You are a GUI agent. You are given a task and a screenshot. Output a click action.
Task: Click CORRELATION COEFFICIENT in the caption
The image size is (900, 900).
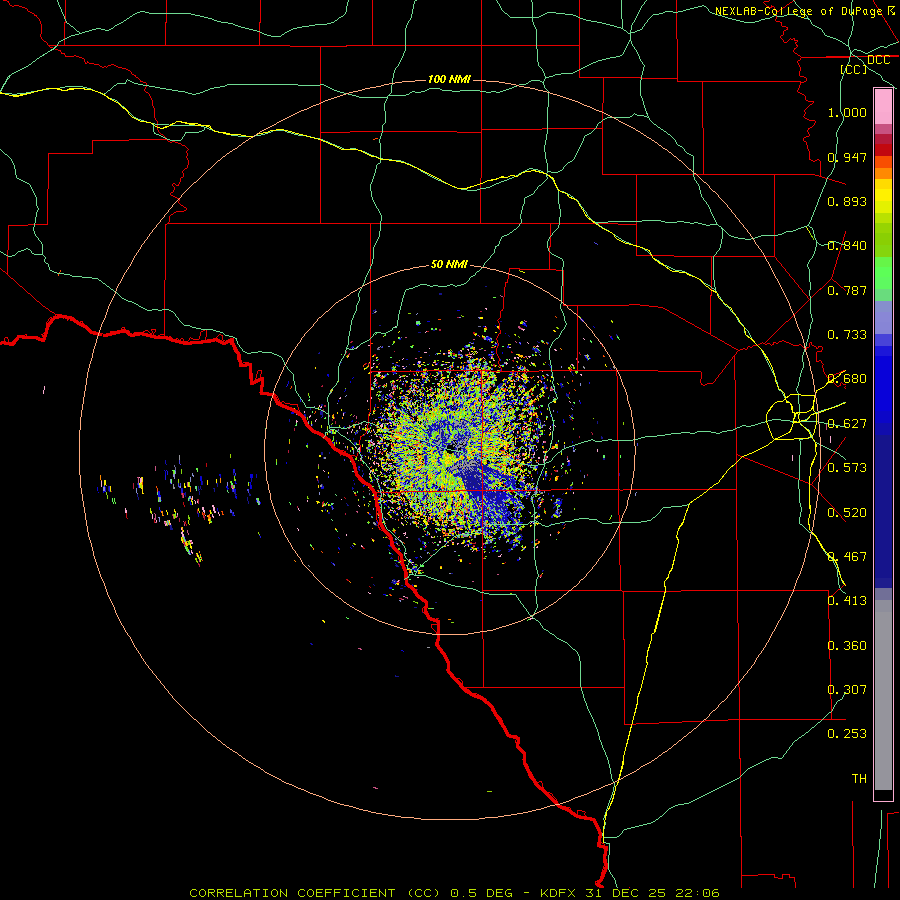pos(292,893)
